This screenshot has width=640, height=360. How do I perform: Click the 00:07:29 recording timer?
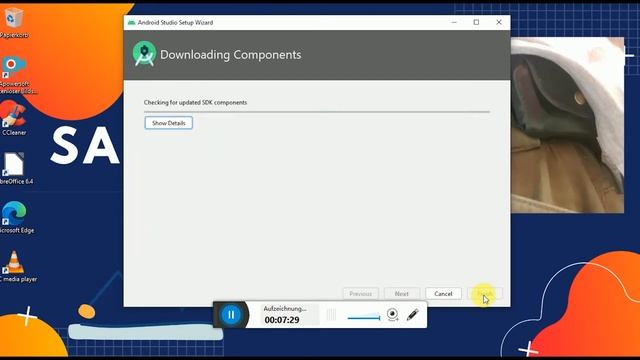(282, 320)
